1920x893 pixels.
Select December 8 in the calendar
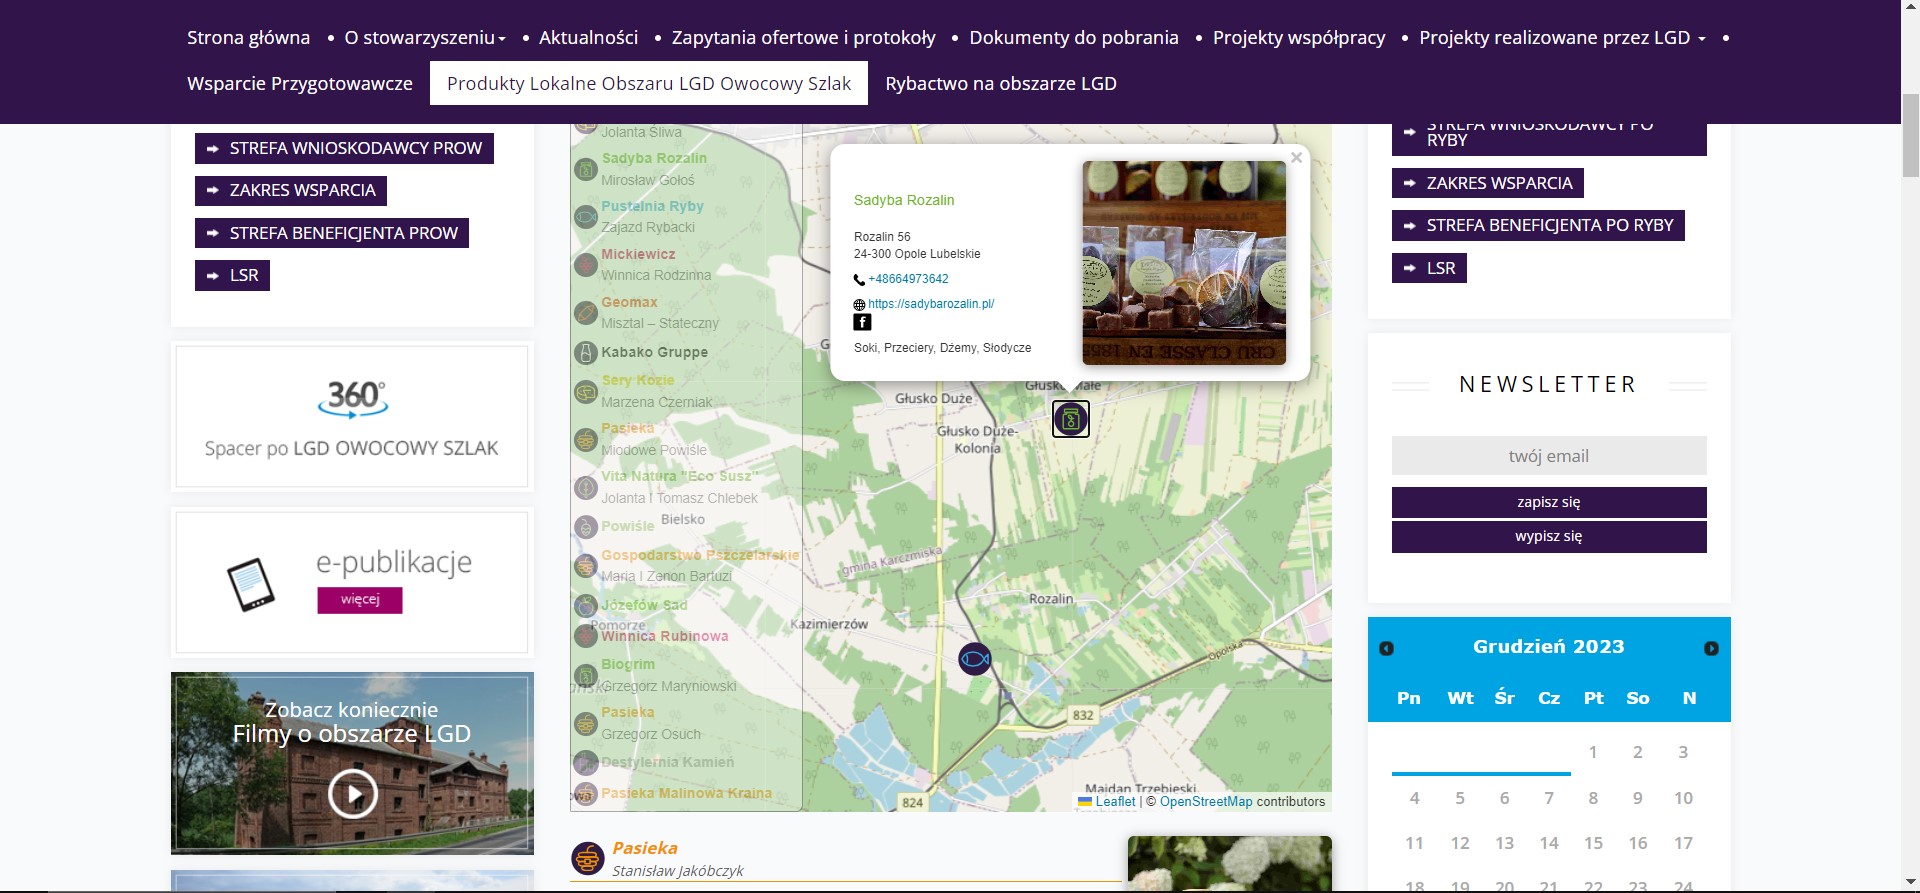point(1593,798)
